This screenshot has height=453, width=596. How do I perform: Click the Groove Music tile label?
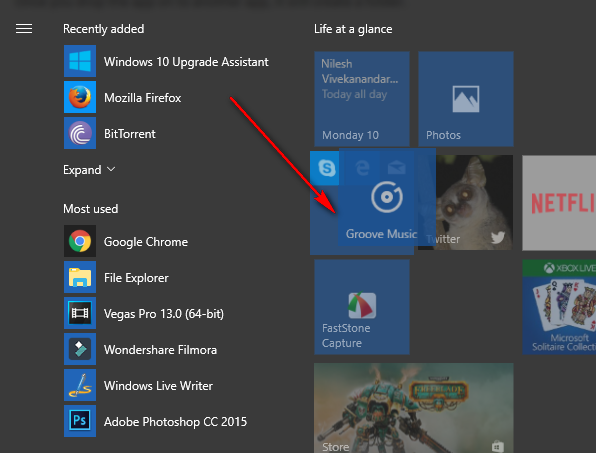pos(381,234)
